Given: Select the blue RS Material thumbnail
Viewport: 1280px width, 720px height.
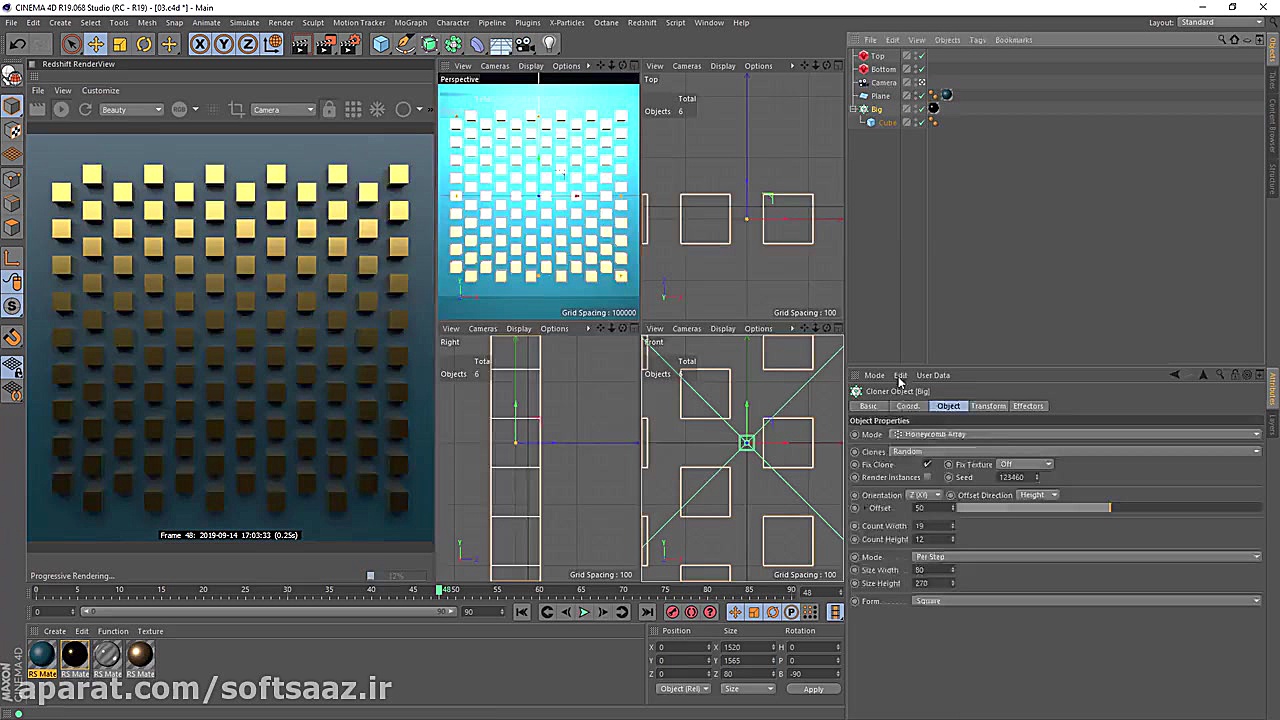Looking at the screenshot, I should tap(42, 655).
